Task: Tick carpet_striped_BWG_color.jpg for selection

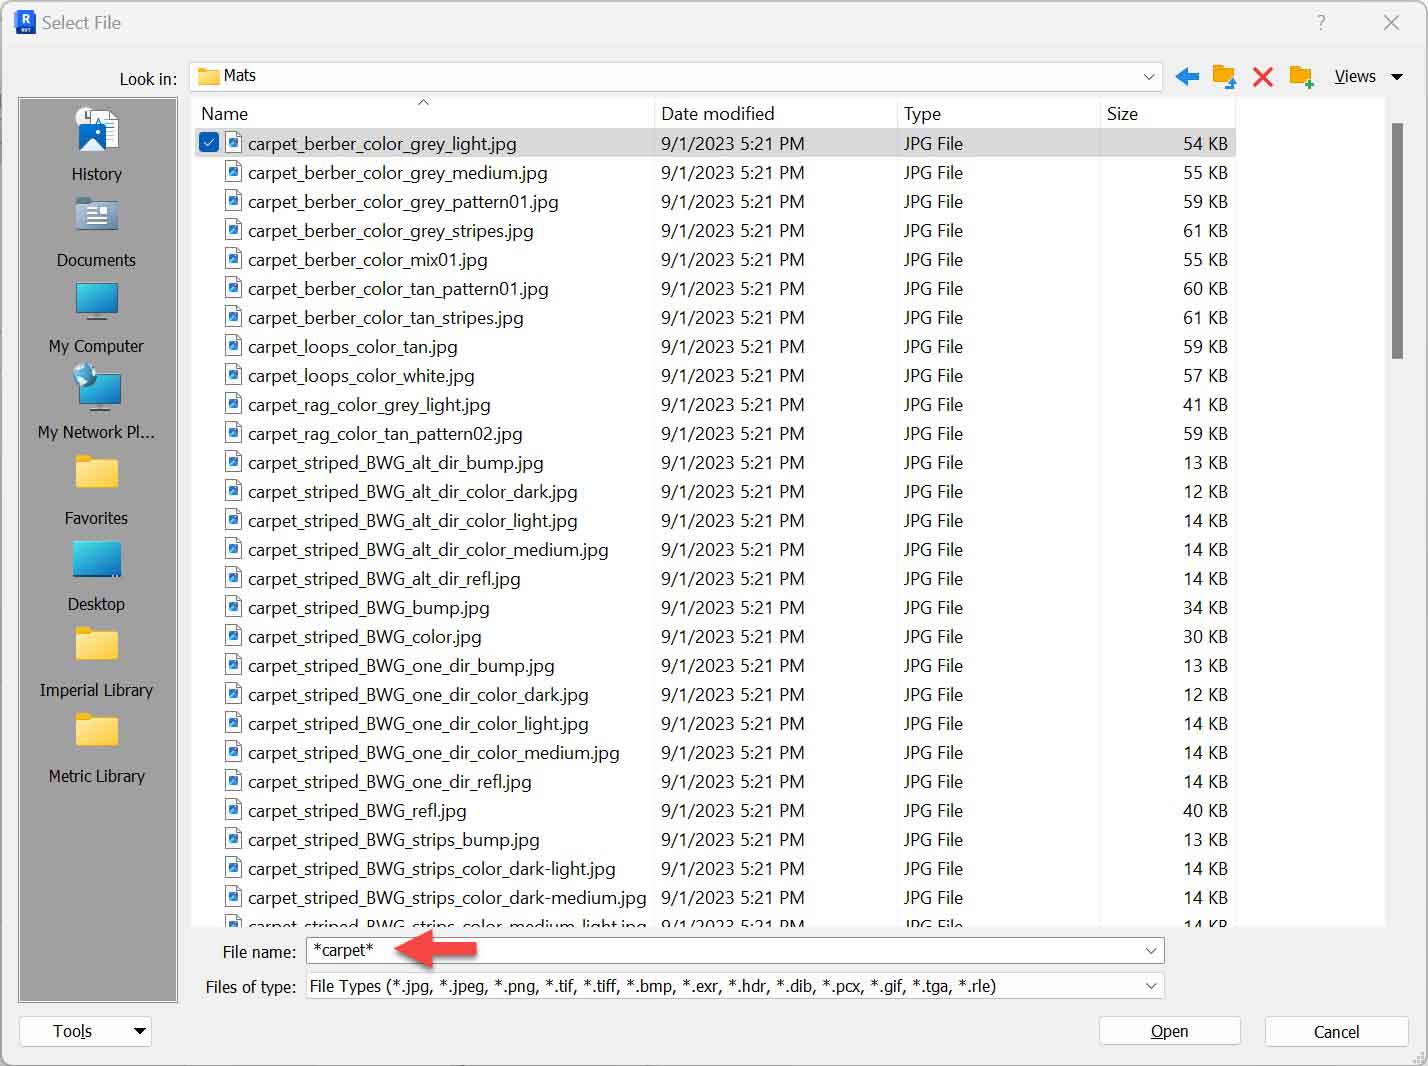Action: [208, 637]
